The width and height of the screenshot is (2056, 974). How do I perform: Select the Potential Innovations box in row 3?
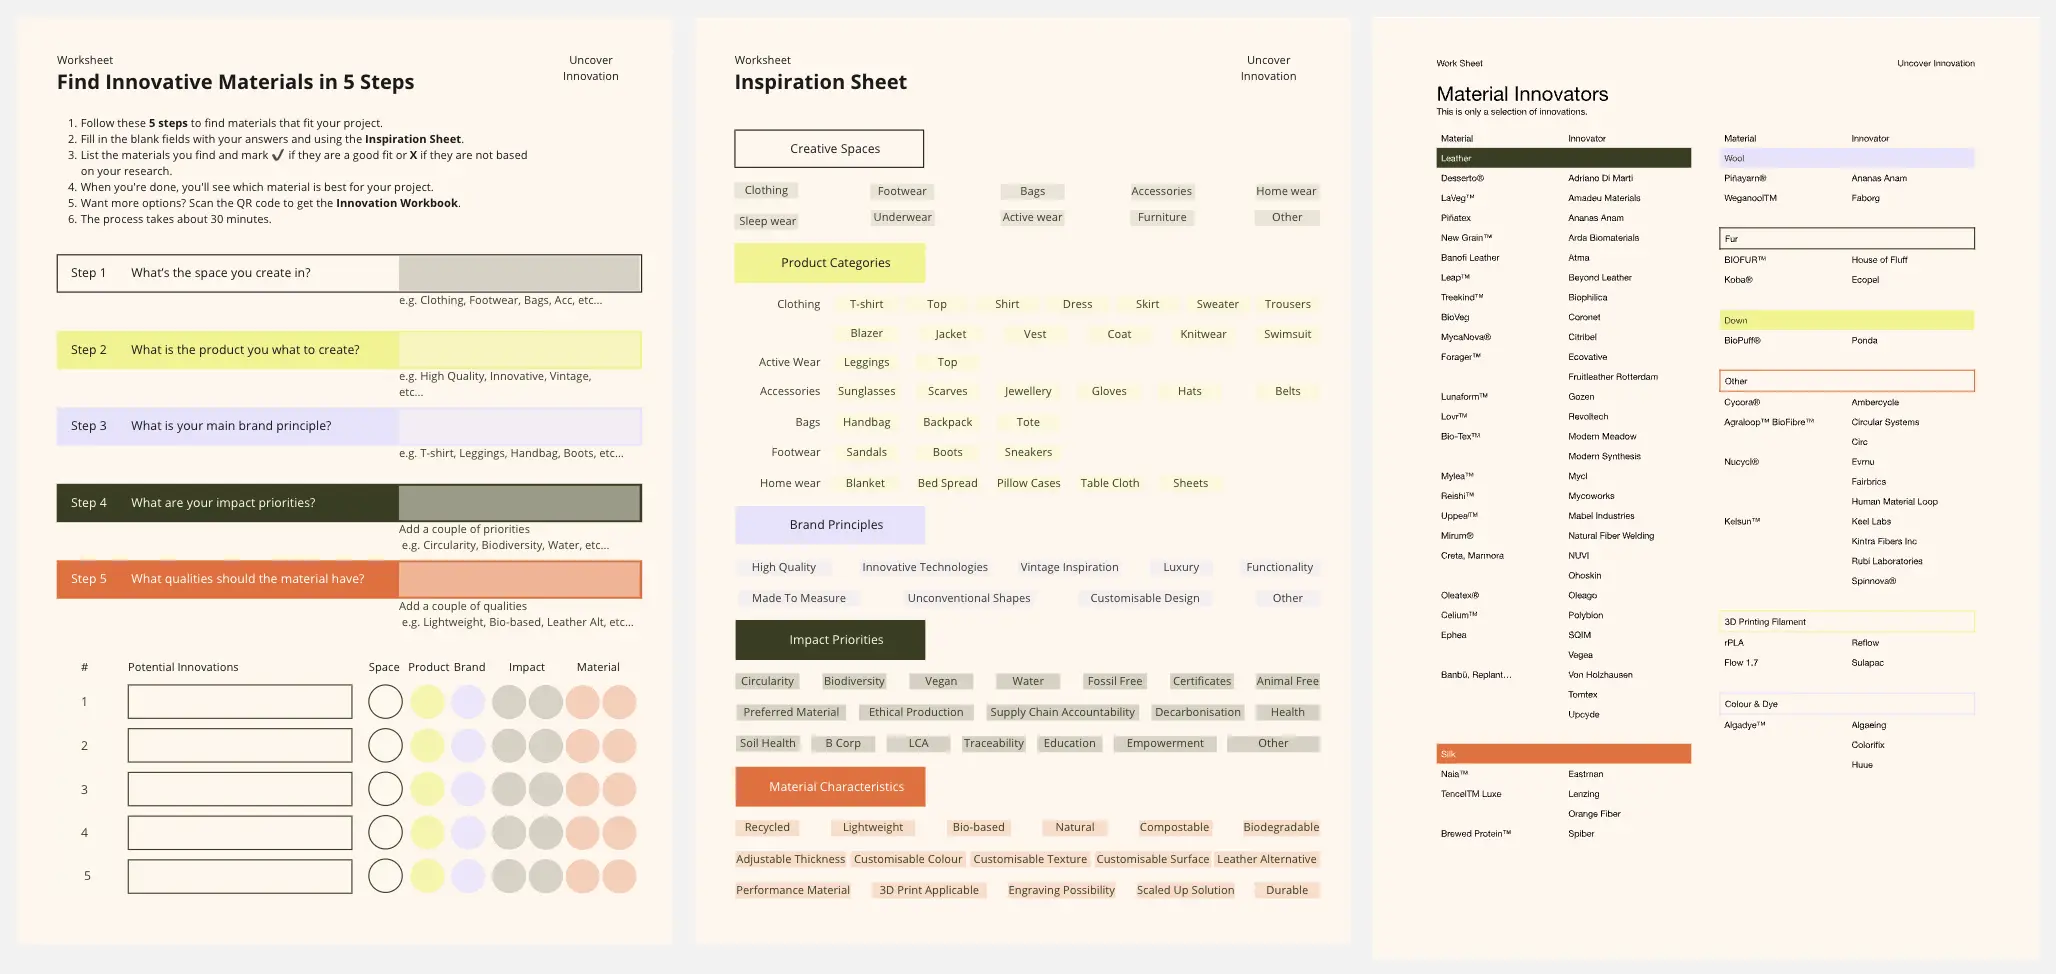click(x=240, y=789)
